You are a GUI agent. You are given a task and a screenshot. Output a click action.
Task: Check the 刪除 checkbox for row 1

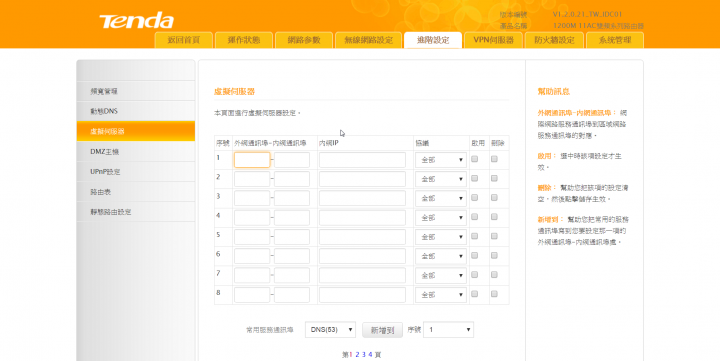(x=494, y=159)
